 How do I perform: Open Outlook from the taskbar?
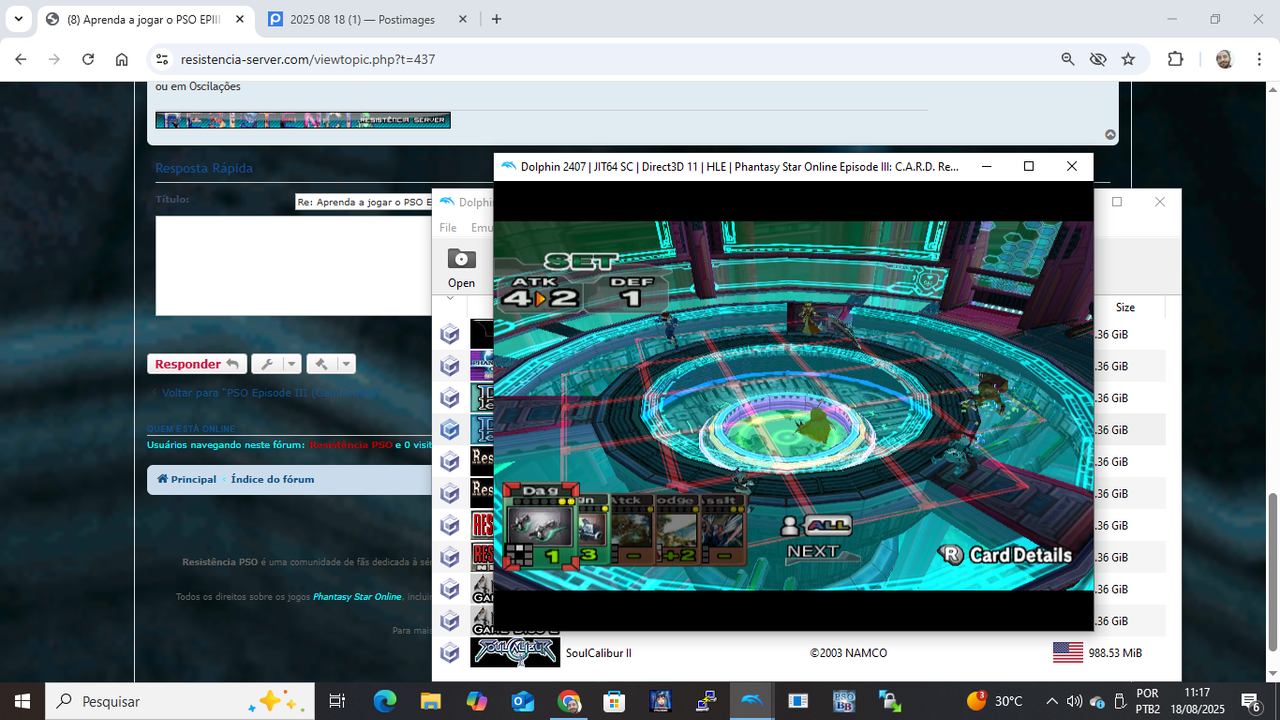pyautogui.click(x=523, y=701)
